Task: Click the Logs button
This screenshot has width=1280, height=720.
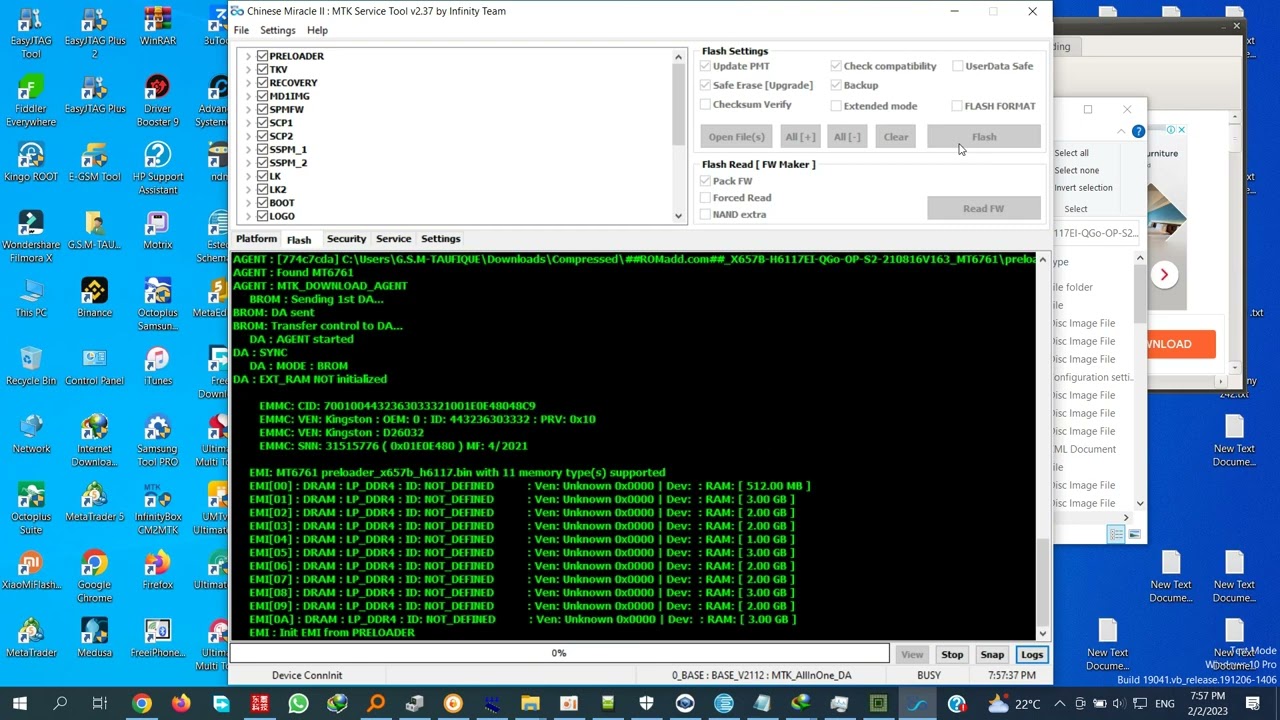Action: [1031, 655]
